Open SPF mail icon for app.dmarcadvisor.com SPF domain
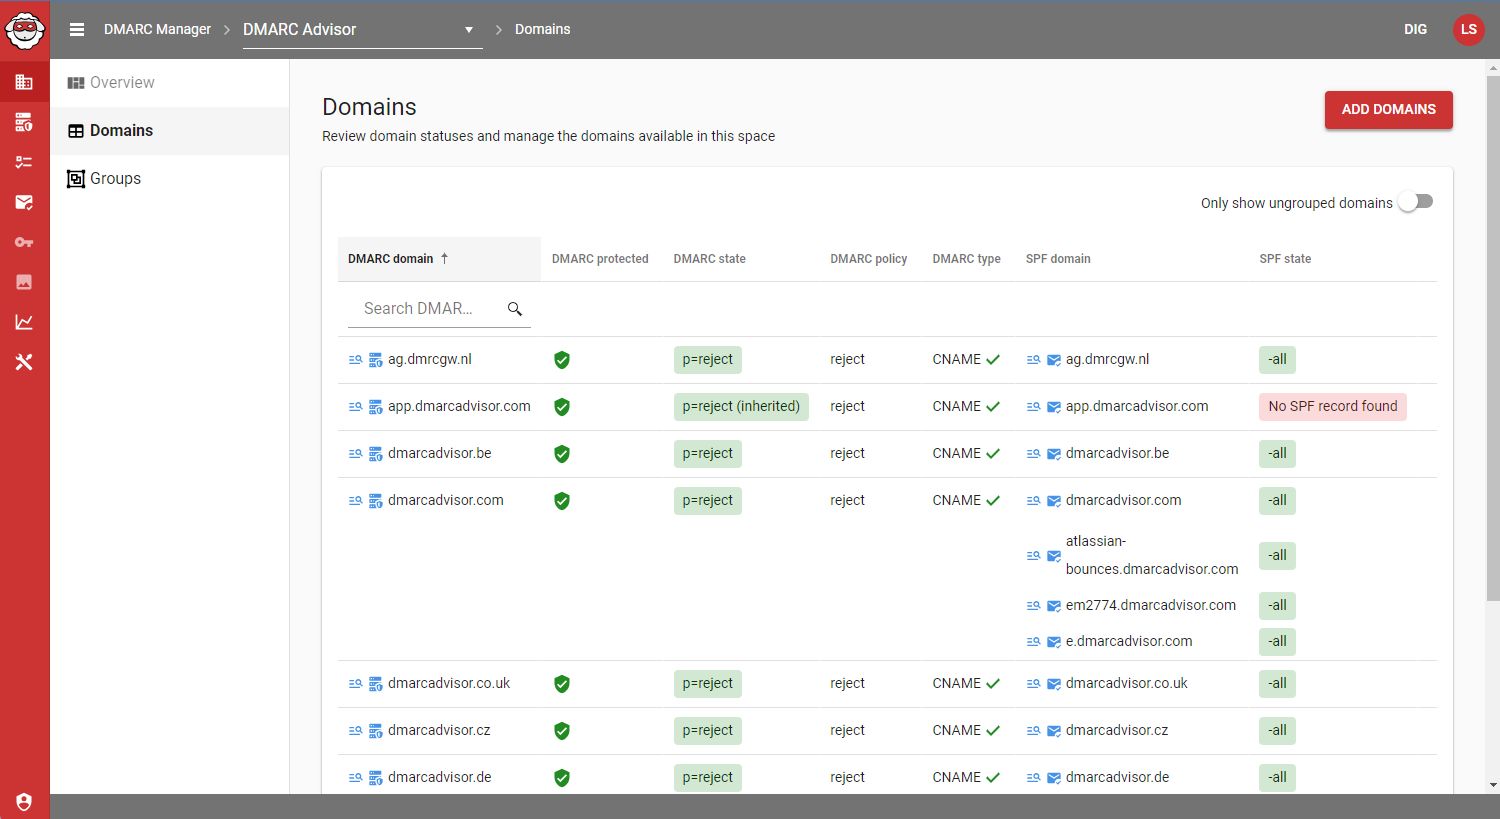The width and height of the screenshot is (1500, 819). pyautogui.click(x=1054, y=407)
